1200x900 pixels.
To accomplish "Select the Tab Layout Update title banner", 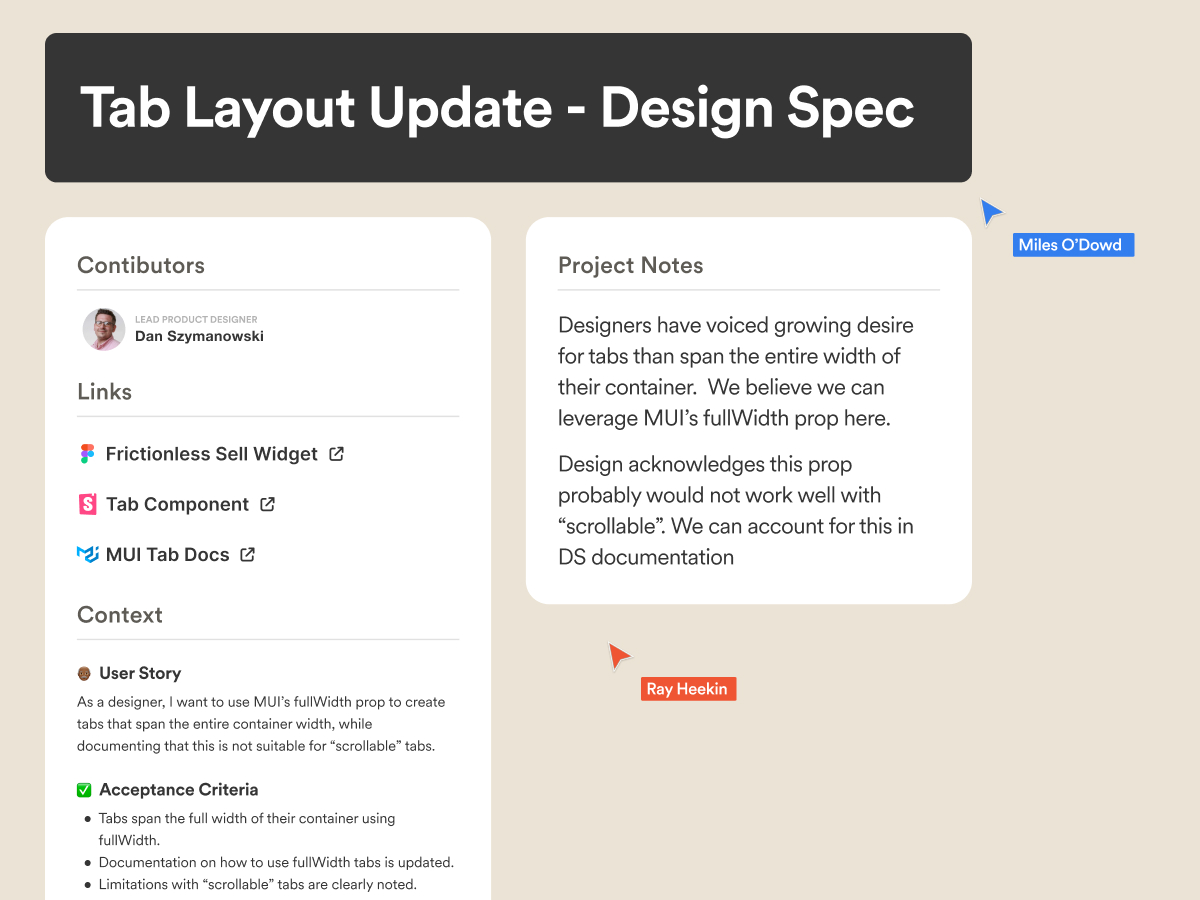I will (x=508, y=108).
